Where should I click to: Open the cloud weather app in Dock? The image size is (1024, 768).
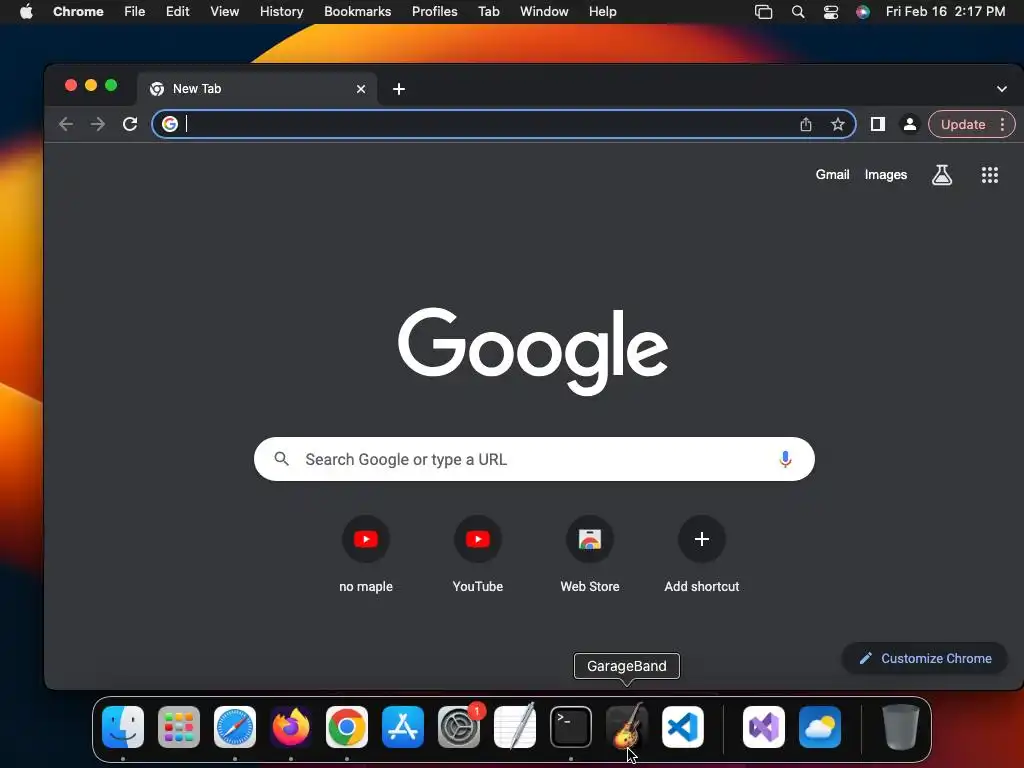(x=820, y=727)
